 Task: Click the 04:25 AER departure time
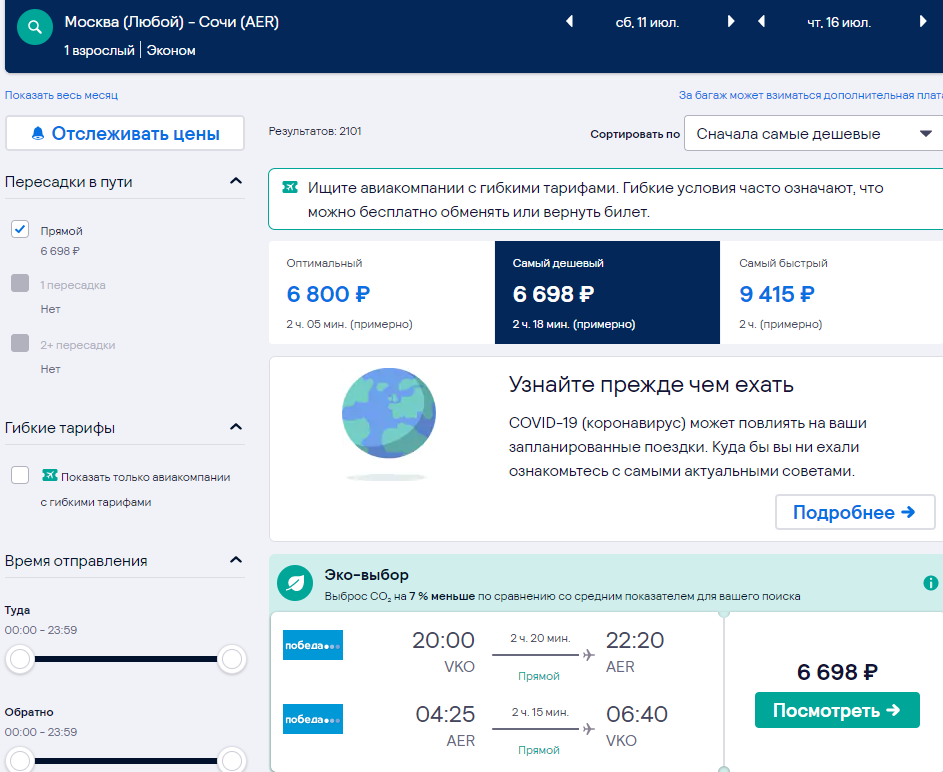[x=445, y=714]
